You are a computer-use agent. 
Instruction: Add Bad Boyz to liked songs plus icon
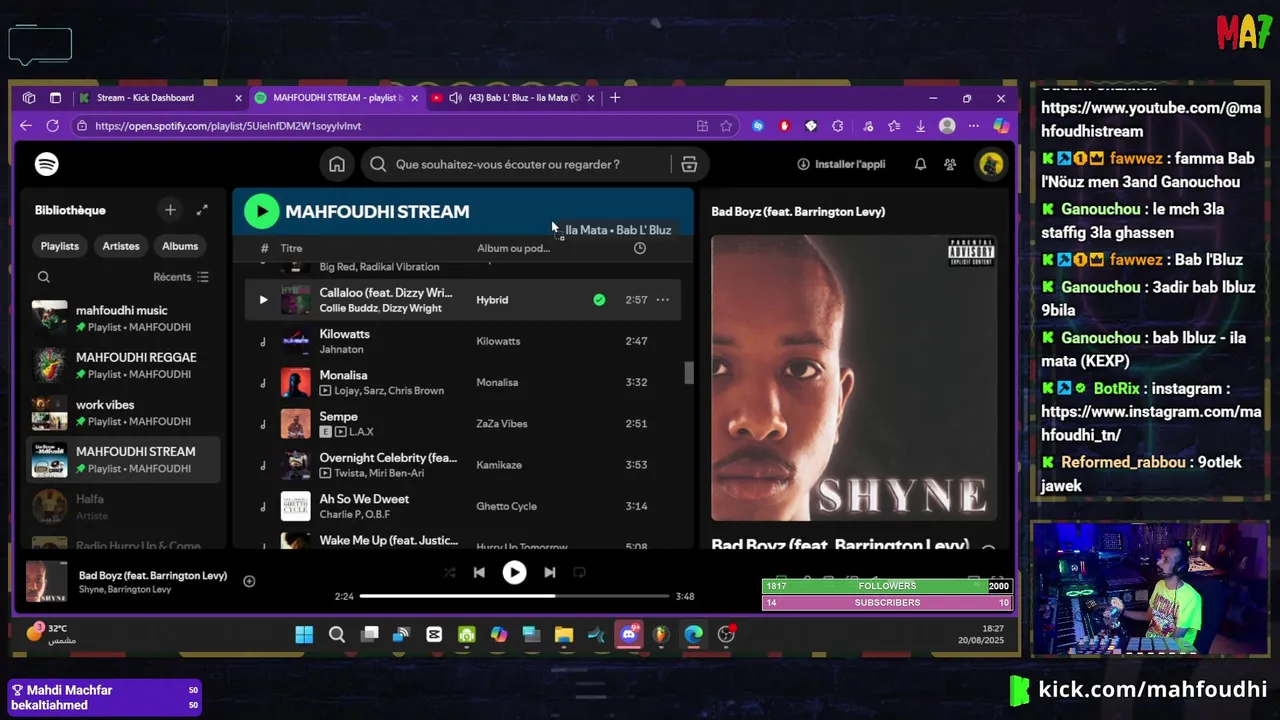point(249,581)
